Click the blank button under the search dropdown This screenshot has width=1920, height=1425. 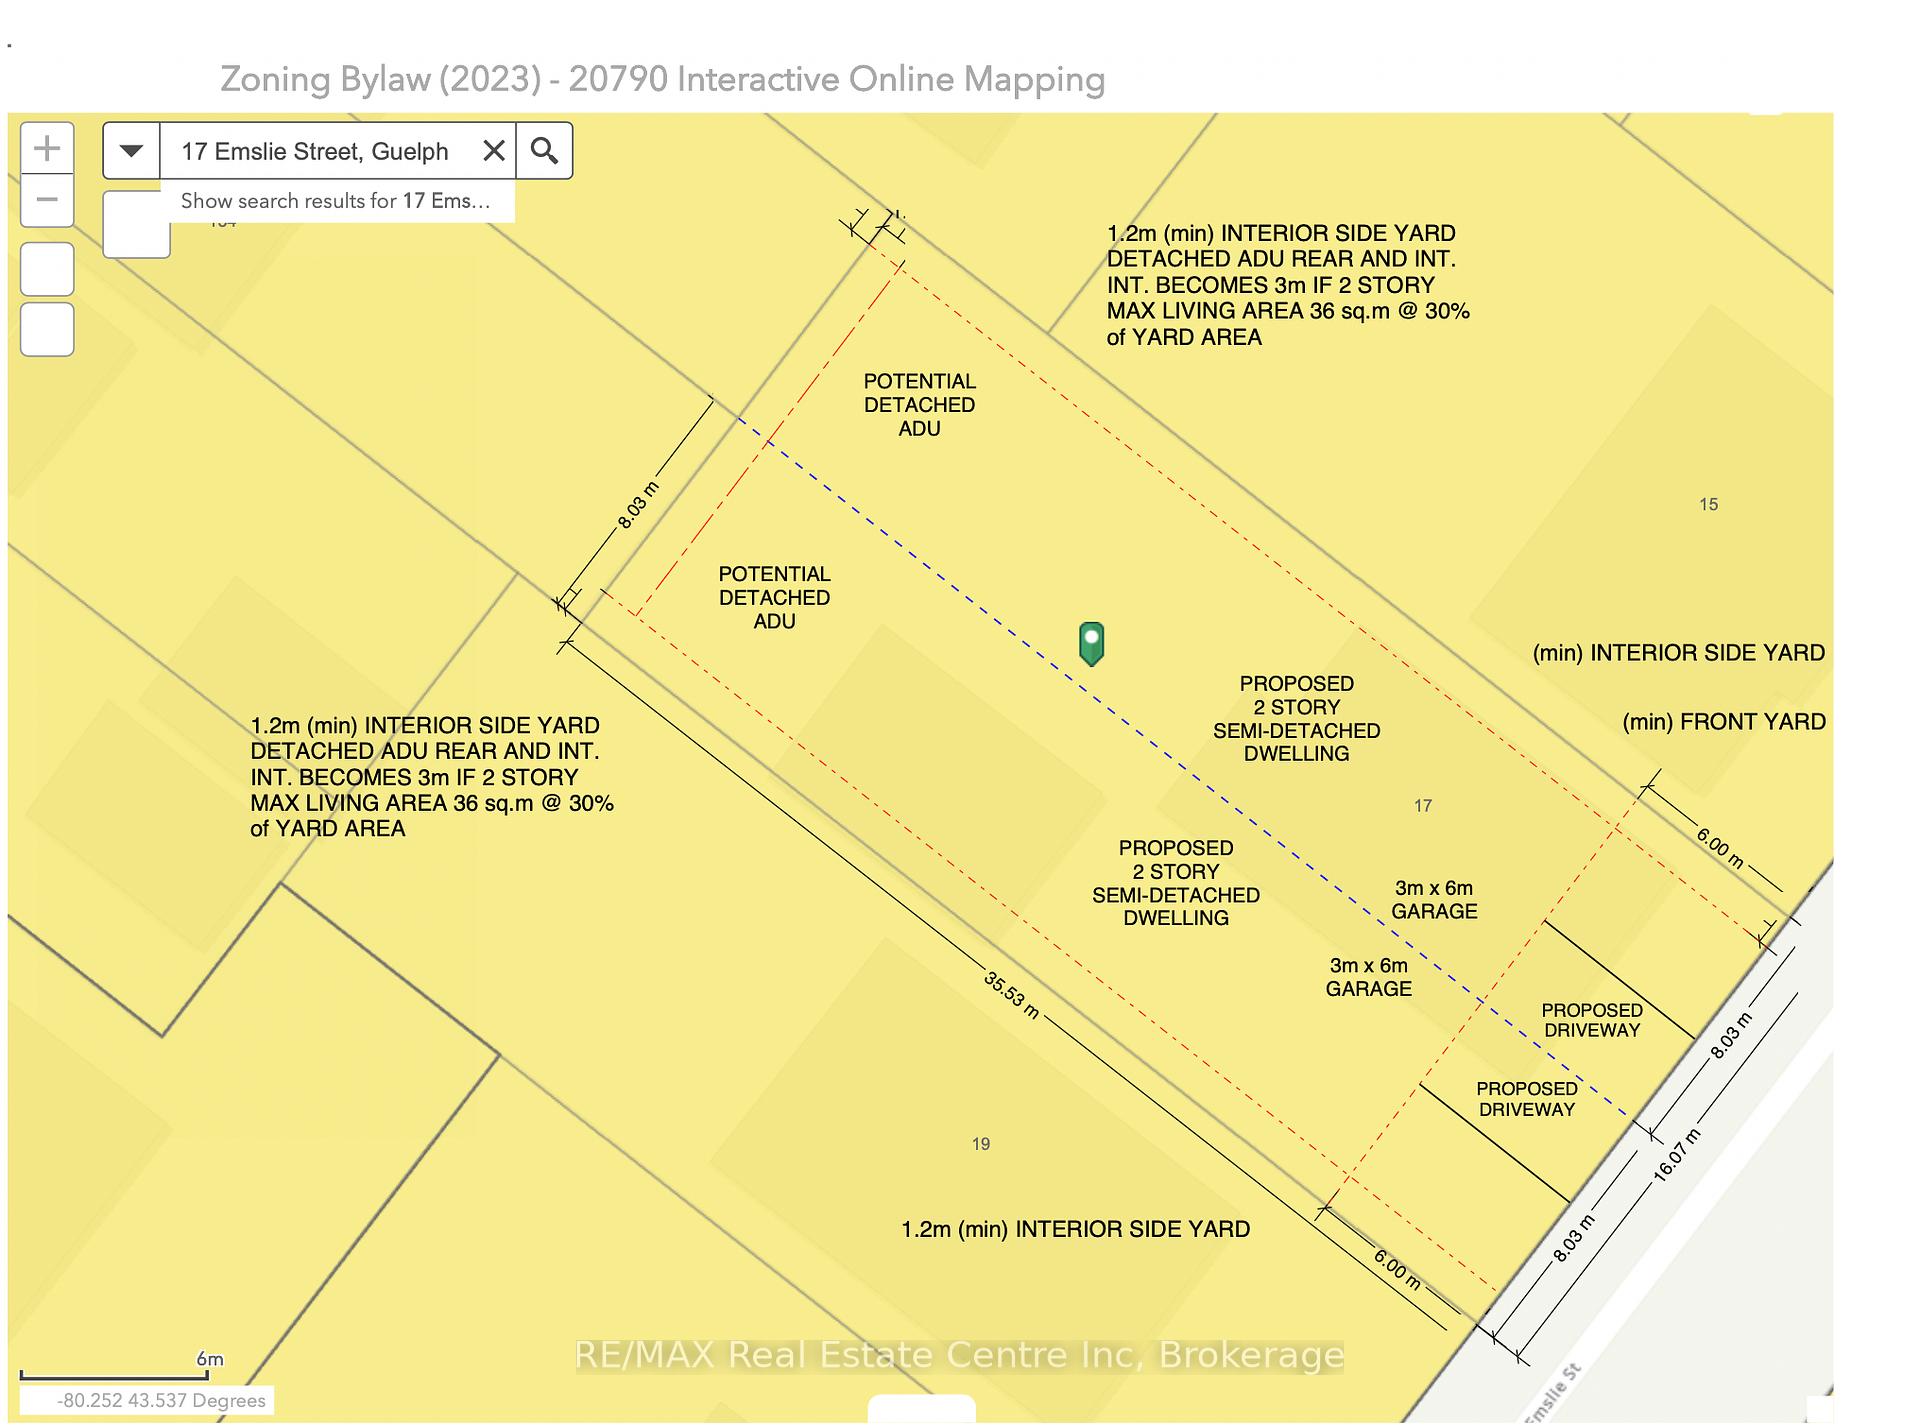[x=136, y=225]
